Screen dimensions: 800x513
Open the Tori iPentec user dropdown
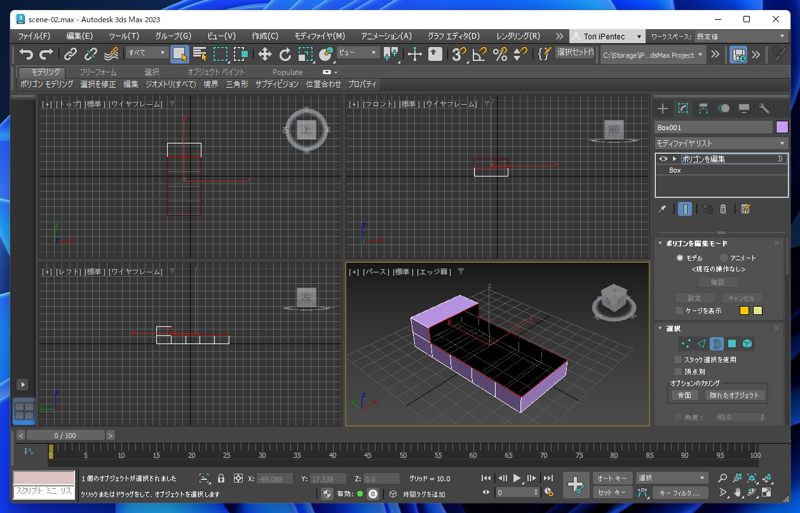click(606, 36)
